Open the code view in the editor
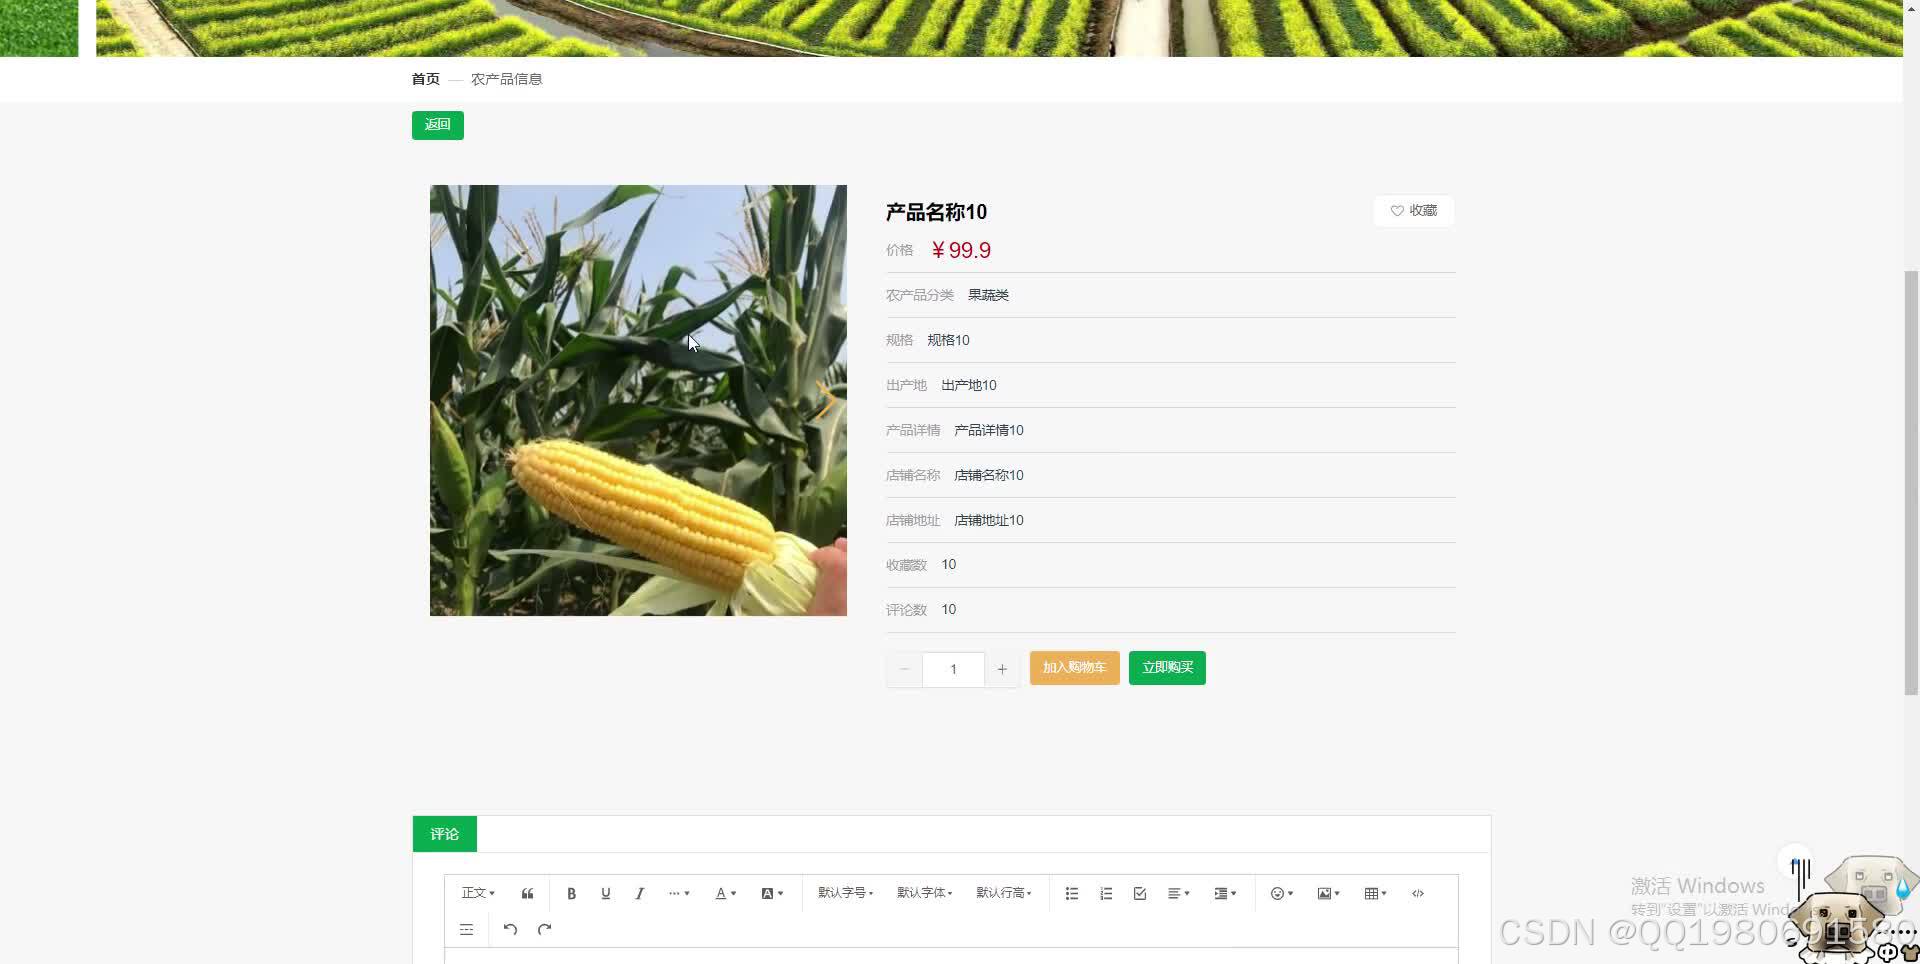1920x964 pixels. point(1417,893)
